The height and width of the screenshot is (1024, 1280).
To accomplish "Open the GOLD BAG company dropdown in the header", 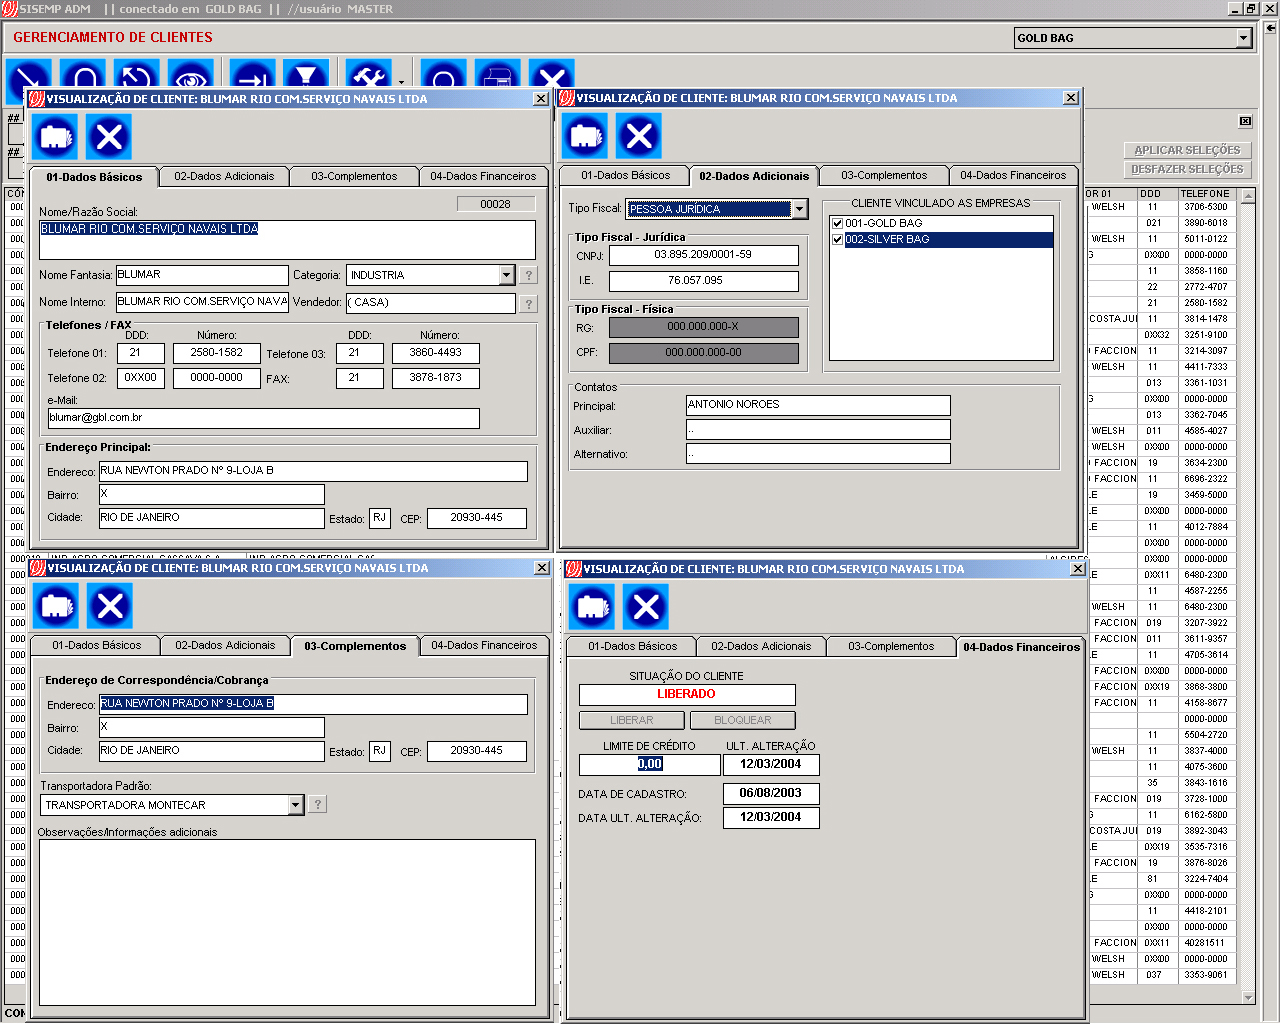I will pyautogui.click(x=1243, y=38).
